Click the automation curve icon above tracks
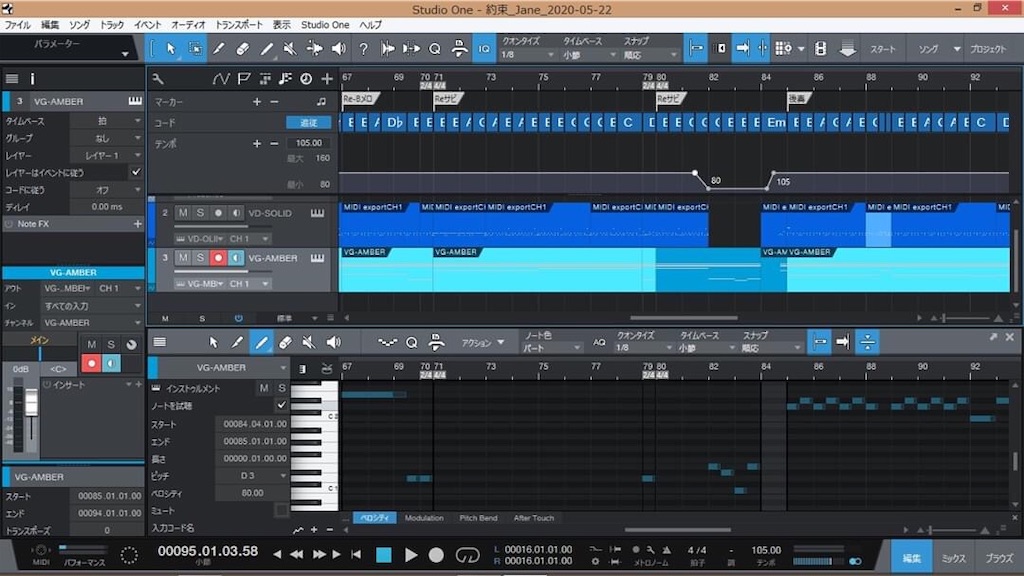 pyautogui.click(x=221, y=79)
